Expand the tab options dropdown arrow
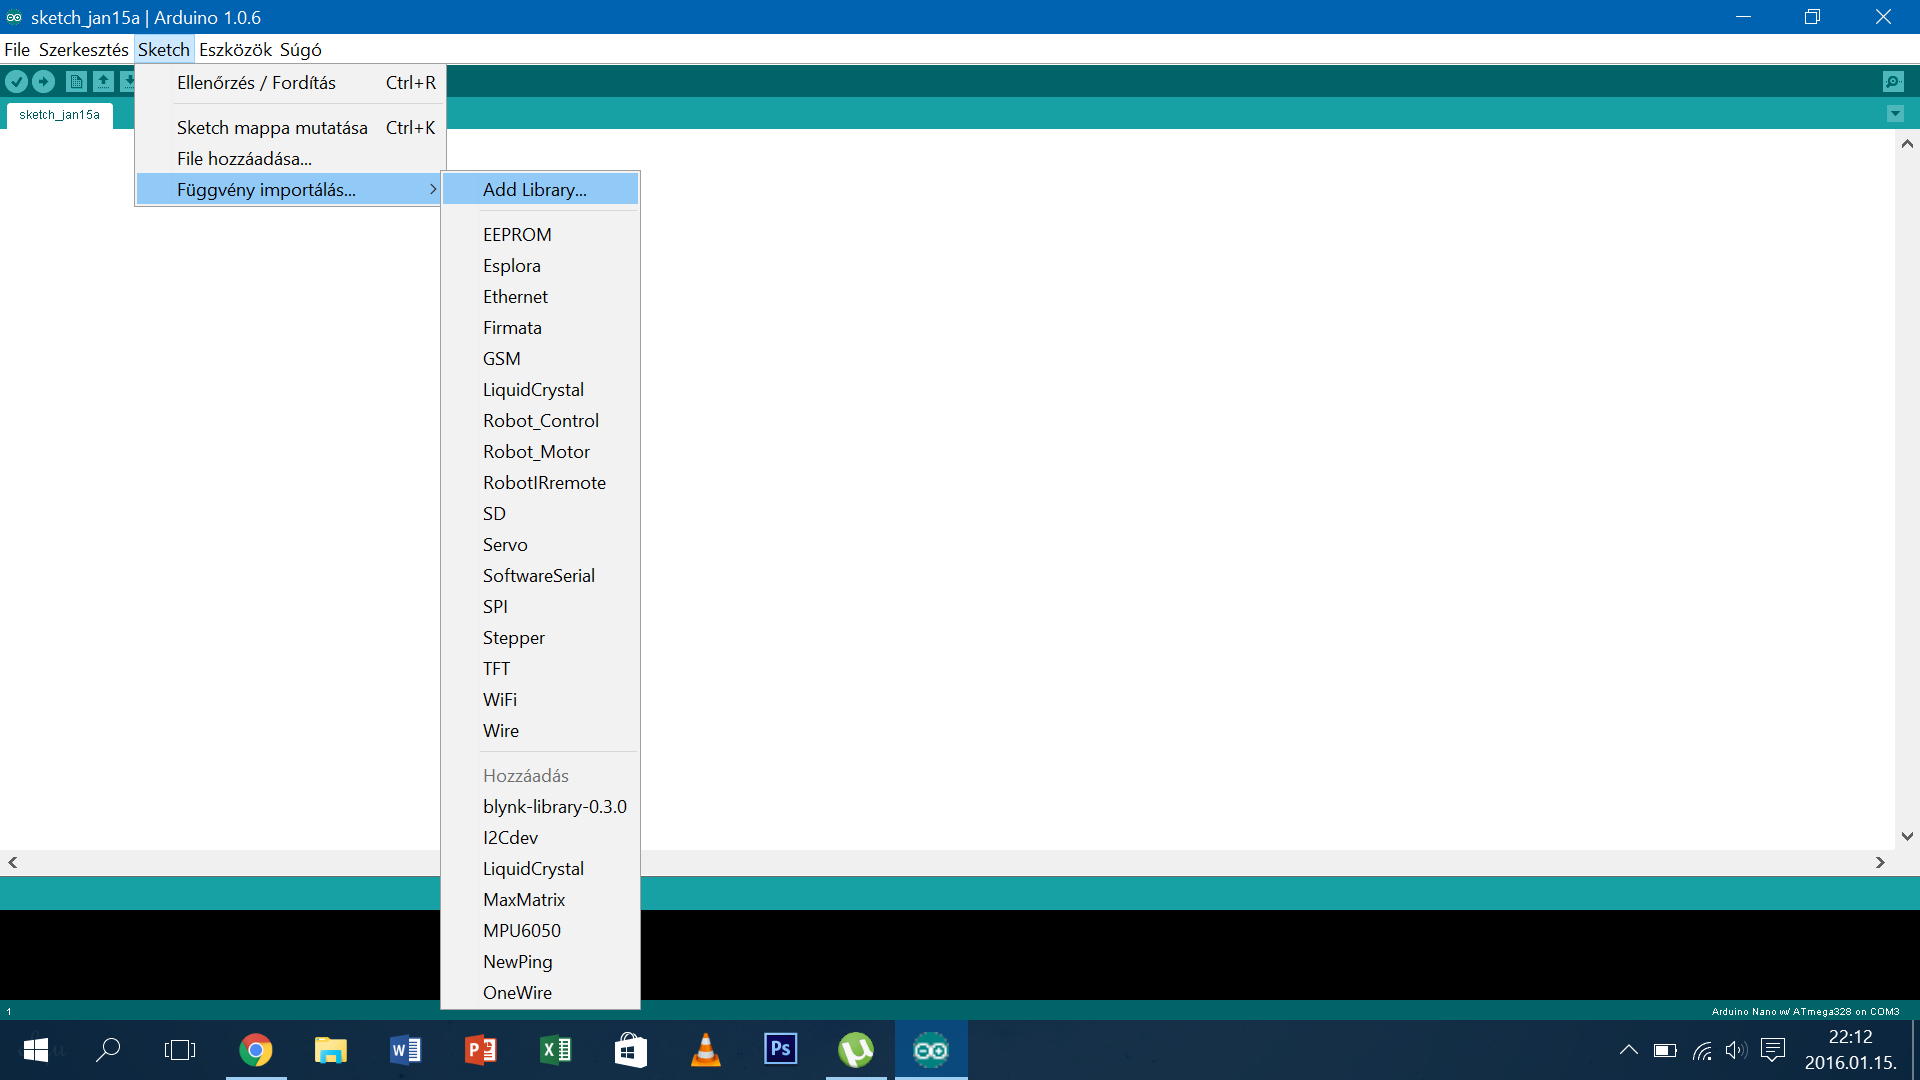The width and height of the screenshot is (1920, 1080). click(1895, 114)
